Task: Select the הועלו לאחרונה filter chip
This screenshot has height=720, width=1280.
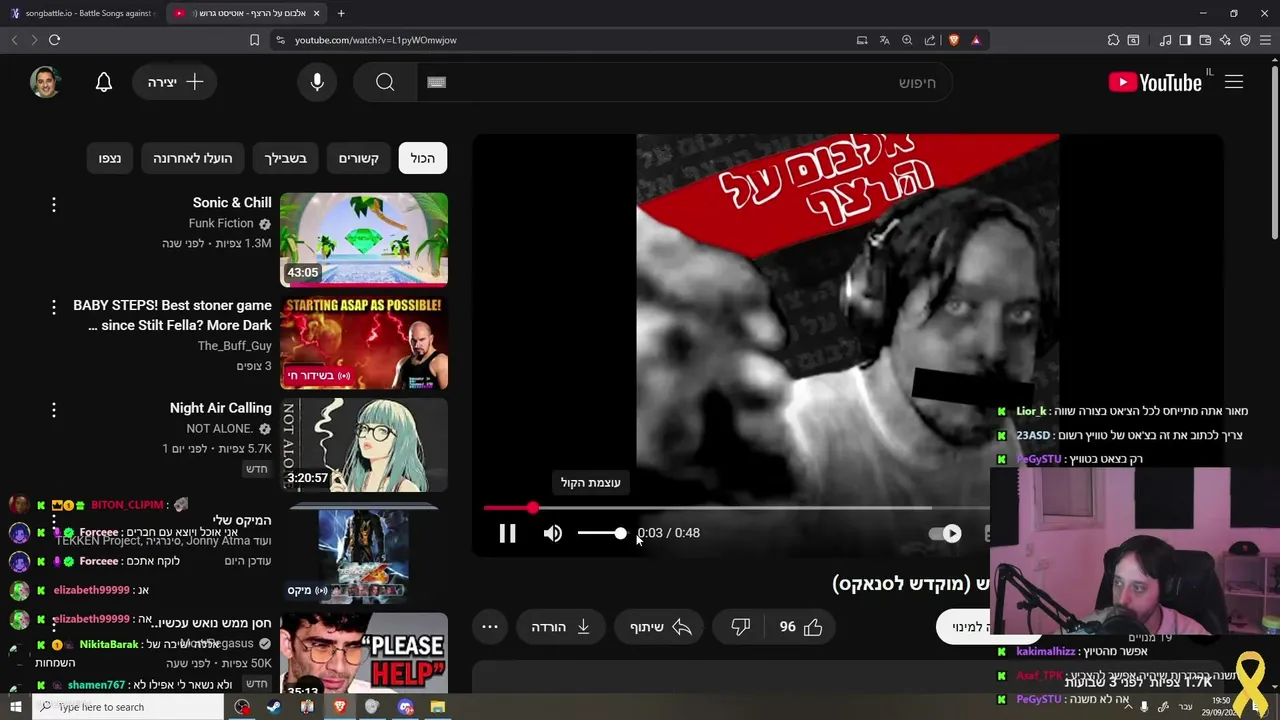Action: [193, 158]
